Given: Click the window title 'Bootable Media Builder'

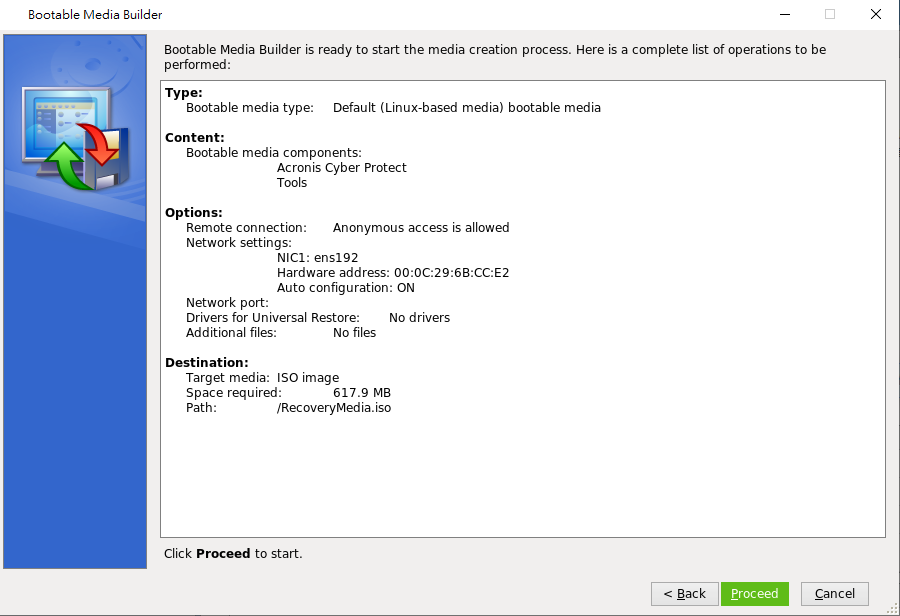Looking at the screenshot, I should coord(95,15).
